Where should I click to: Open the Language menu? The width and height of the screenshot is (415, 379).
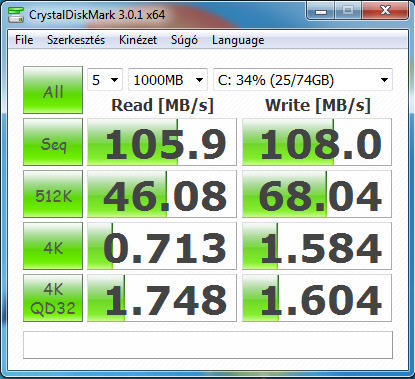(x=238, y=40)
